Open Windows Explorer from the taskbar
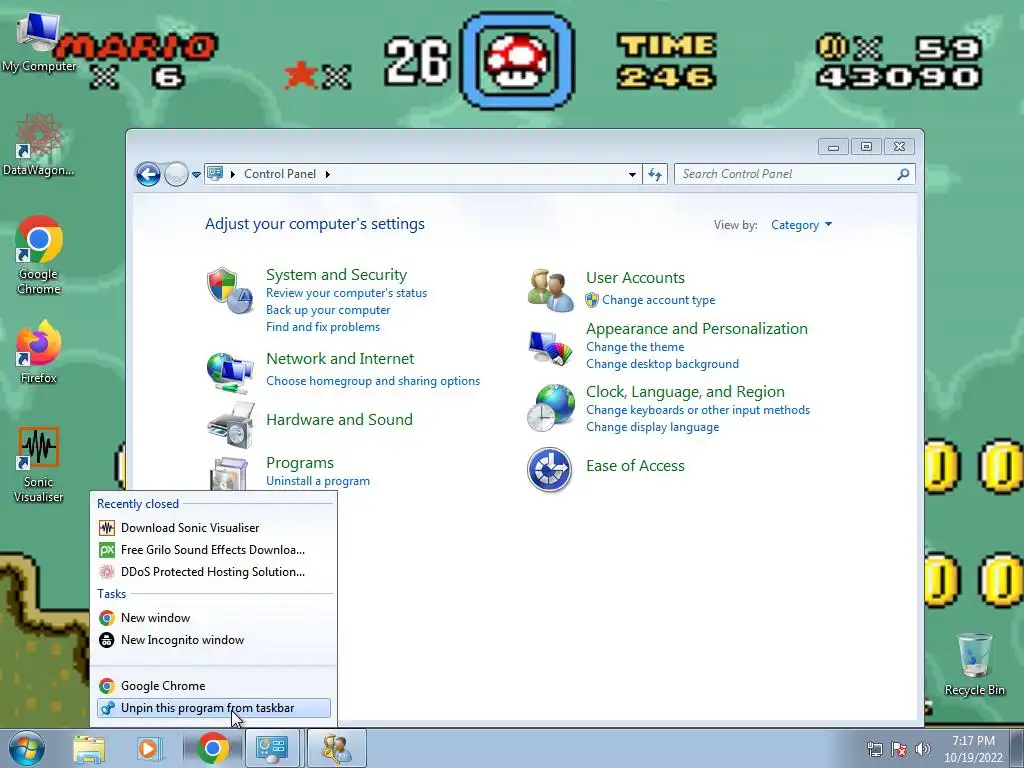The height and width of the screenshot is (768, 1024). [x=89, y=748]
